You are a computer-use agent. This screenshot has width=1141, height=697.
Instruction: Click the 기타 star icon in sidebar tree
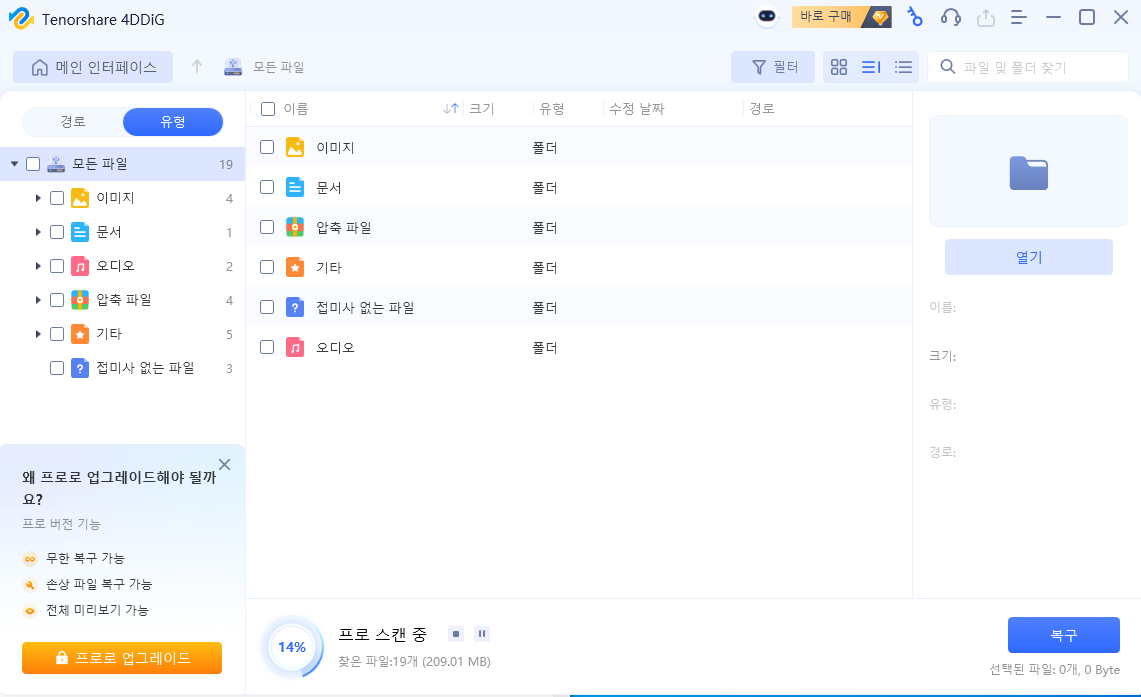tap(80, 334)
